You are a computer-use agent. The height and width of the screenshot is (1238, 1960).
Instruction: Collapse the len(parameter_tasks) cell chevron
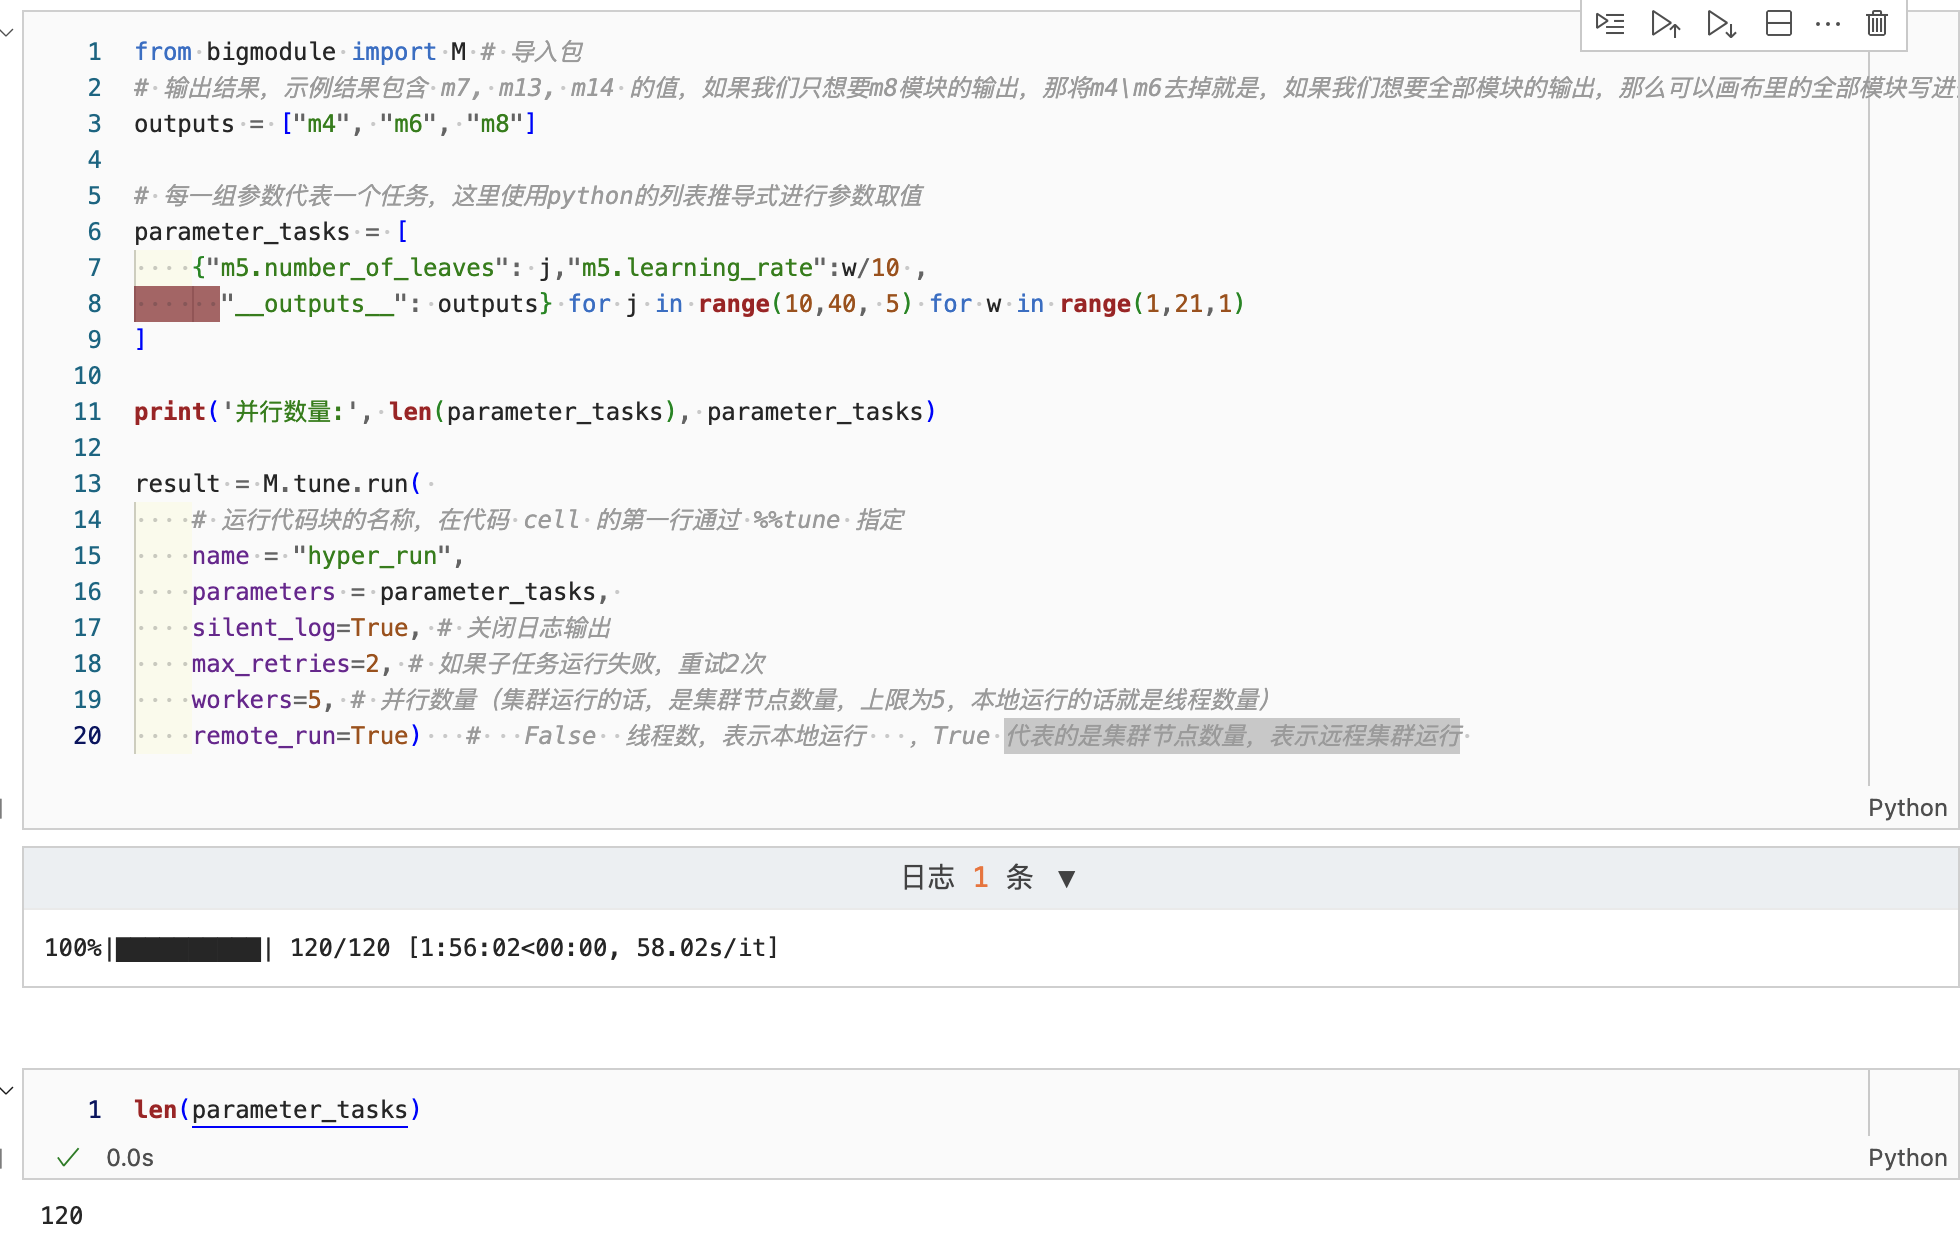click(x=7, y=1090)
